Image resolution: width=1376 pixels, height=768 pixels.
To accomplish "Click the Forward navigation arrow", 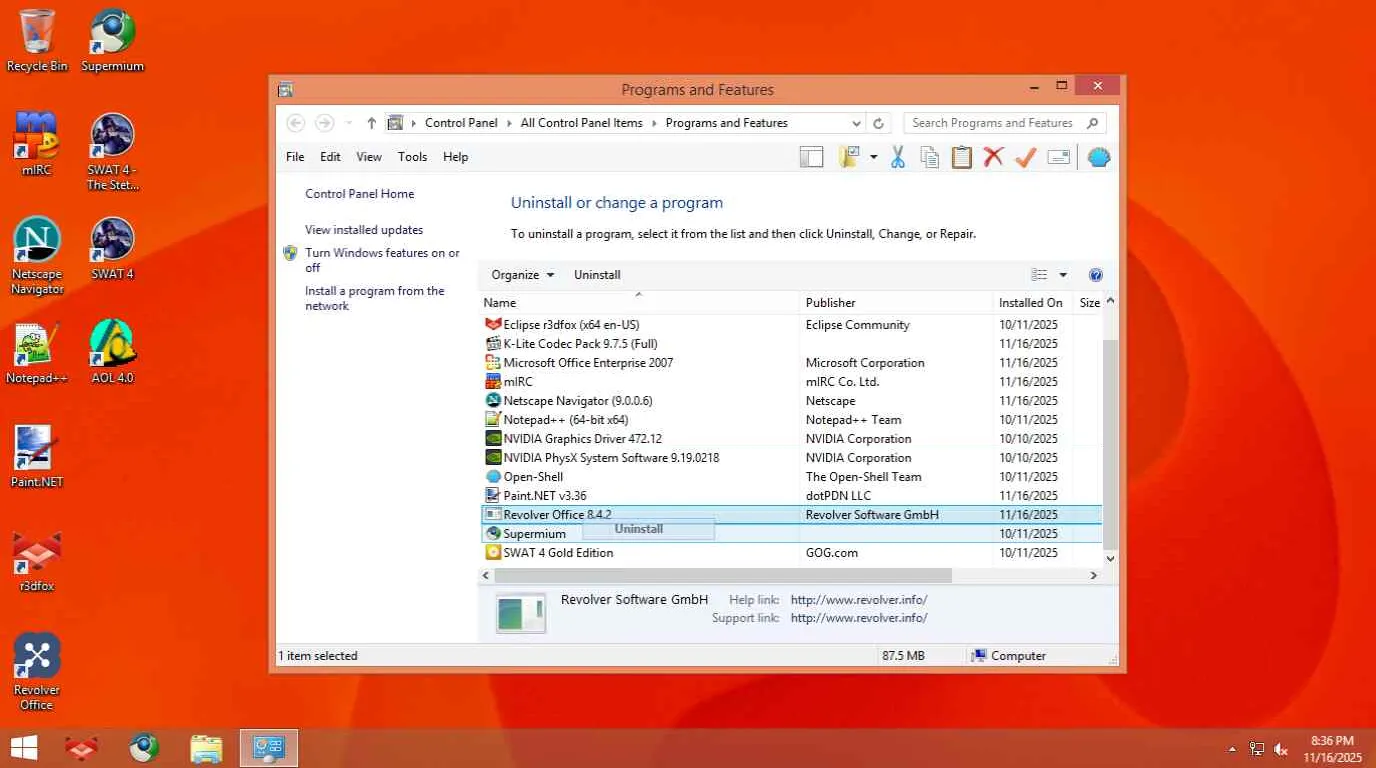I will (x=324, y=123).
